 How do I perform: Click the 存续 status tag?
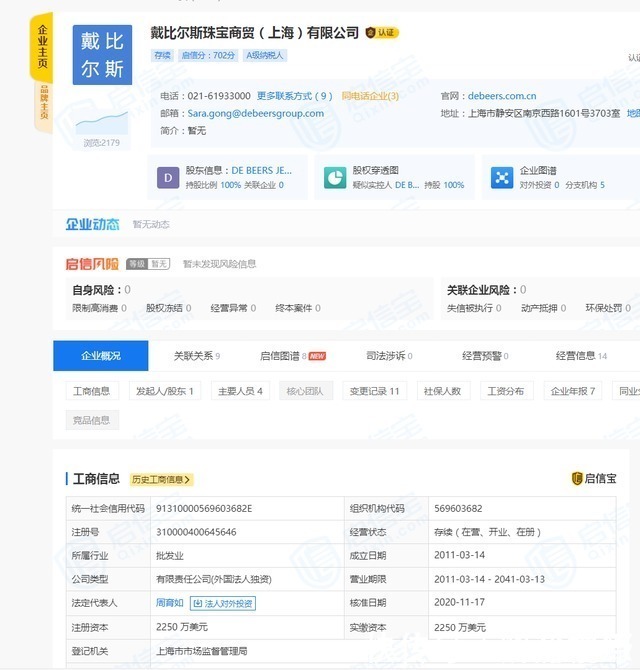click(162, 55)
